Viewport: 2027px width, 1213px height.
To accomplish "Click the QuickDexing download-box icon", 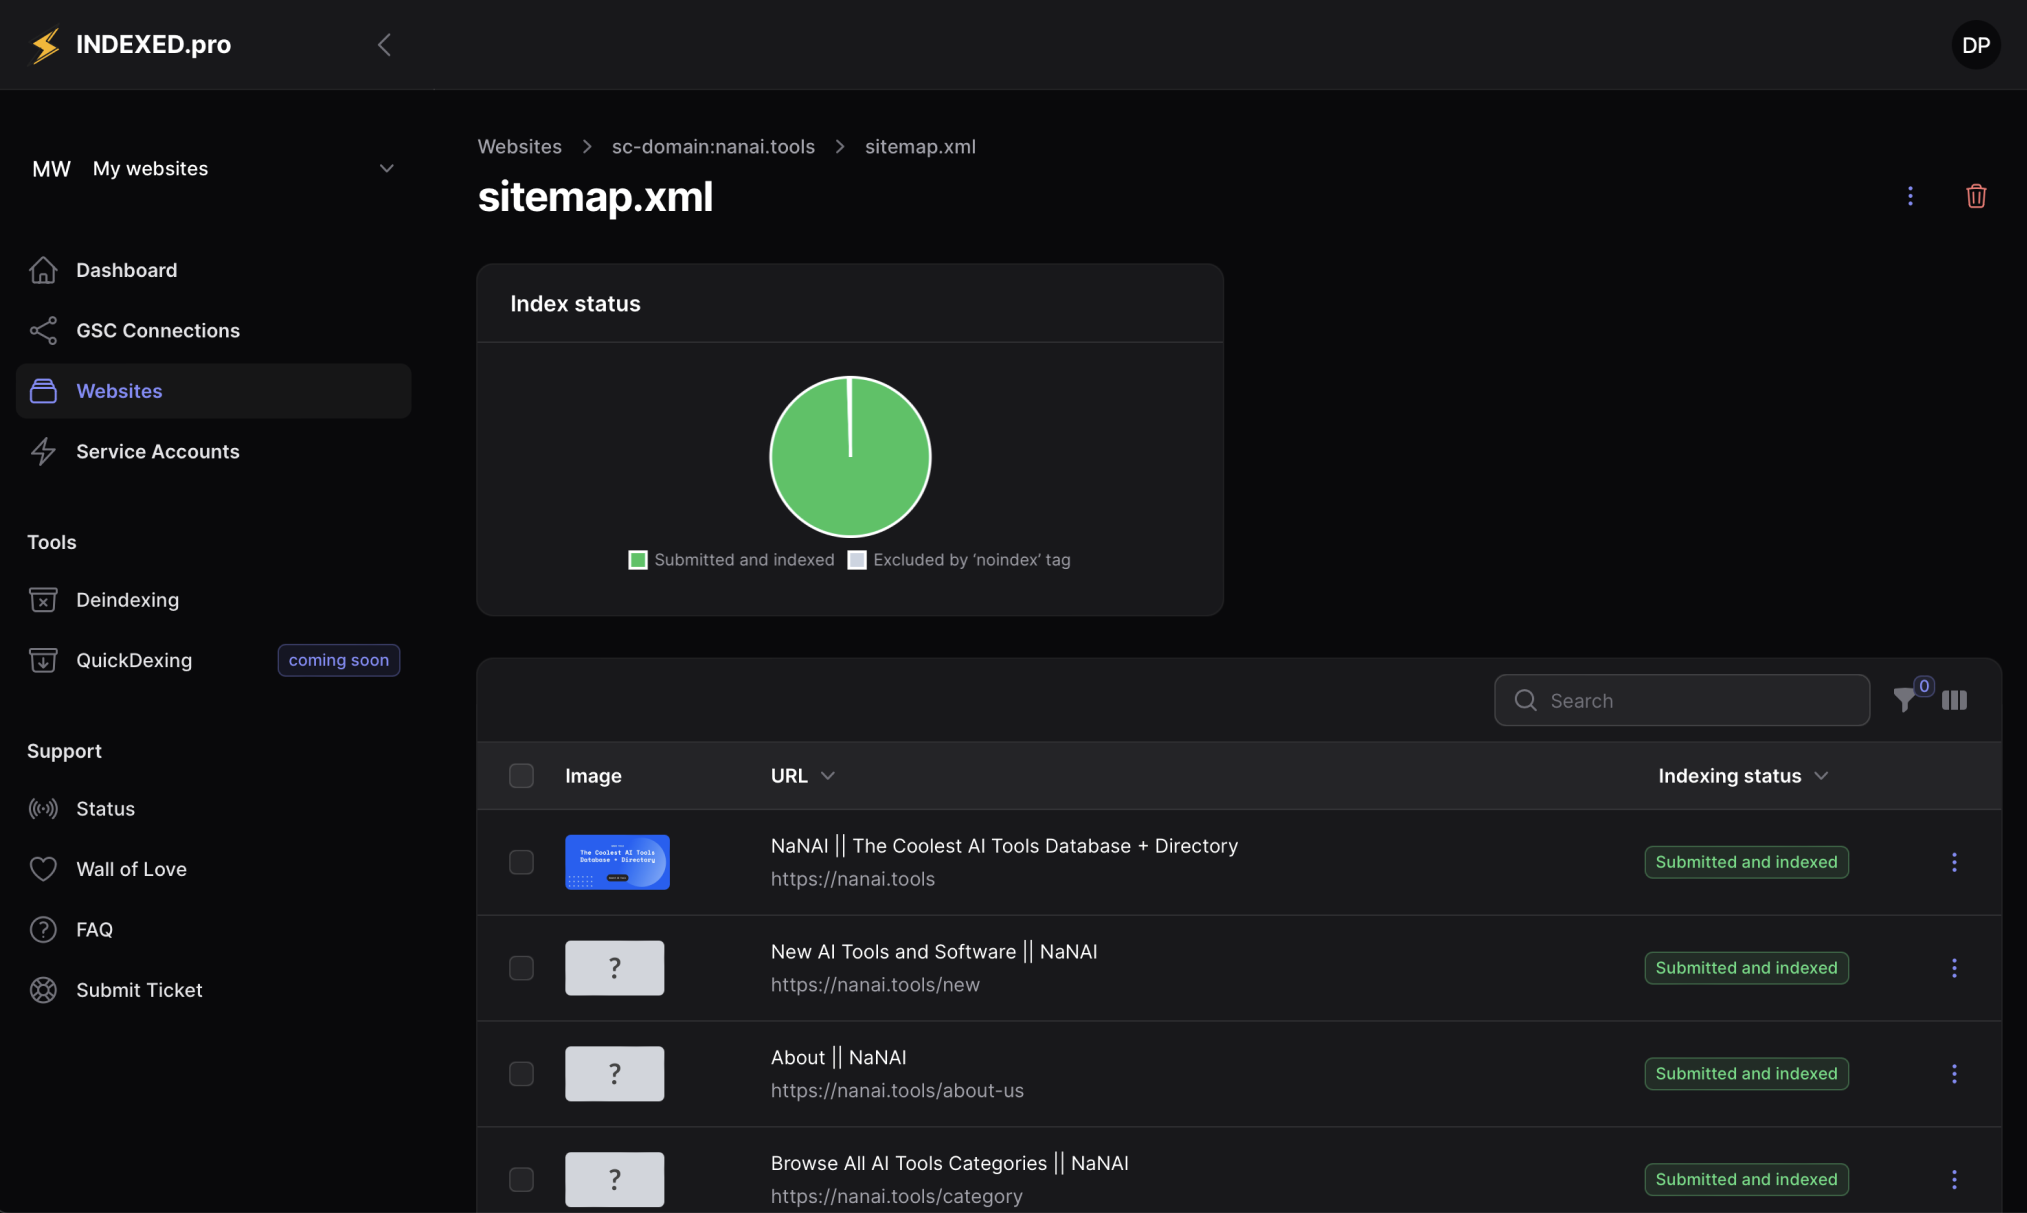I will click(43, 660).
